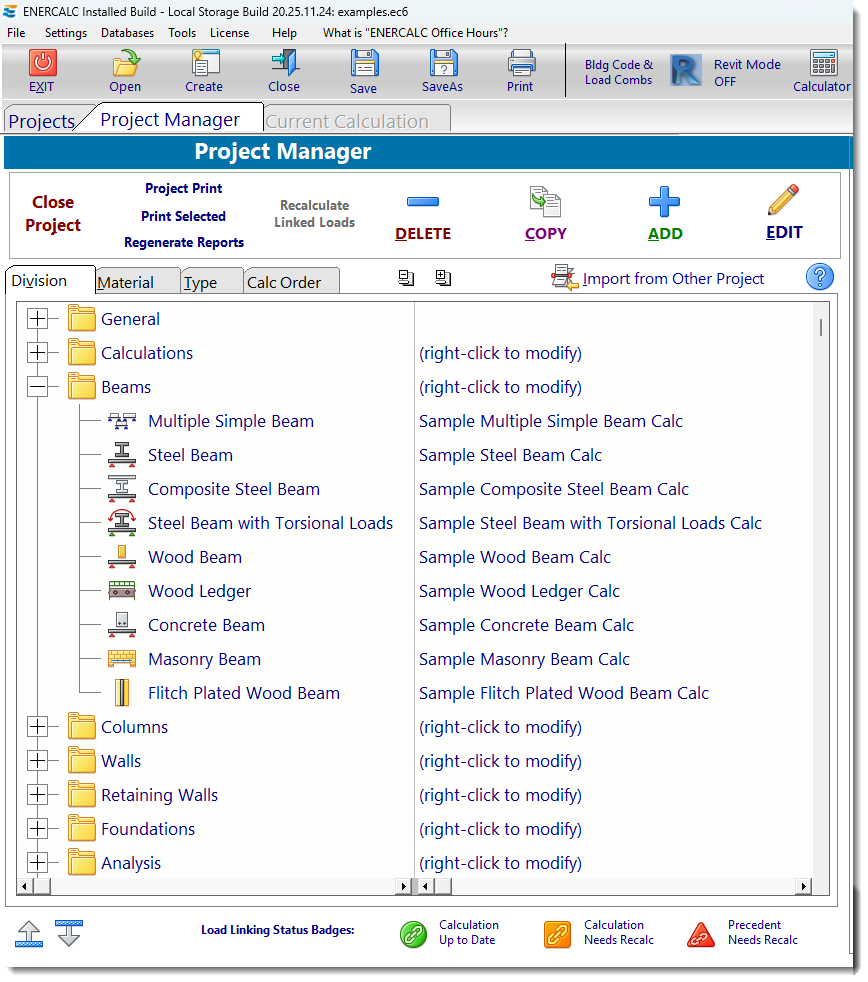
Task: Expand the Columns folder node
Action: pos(38,727)
